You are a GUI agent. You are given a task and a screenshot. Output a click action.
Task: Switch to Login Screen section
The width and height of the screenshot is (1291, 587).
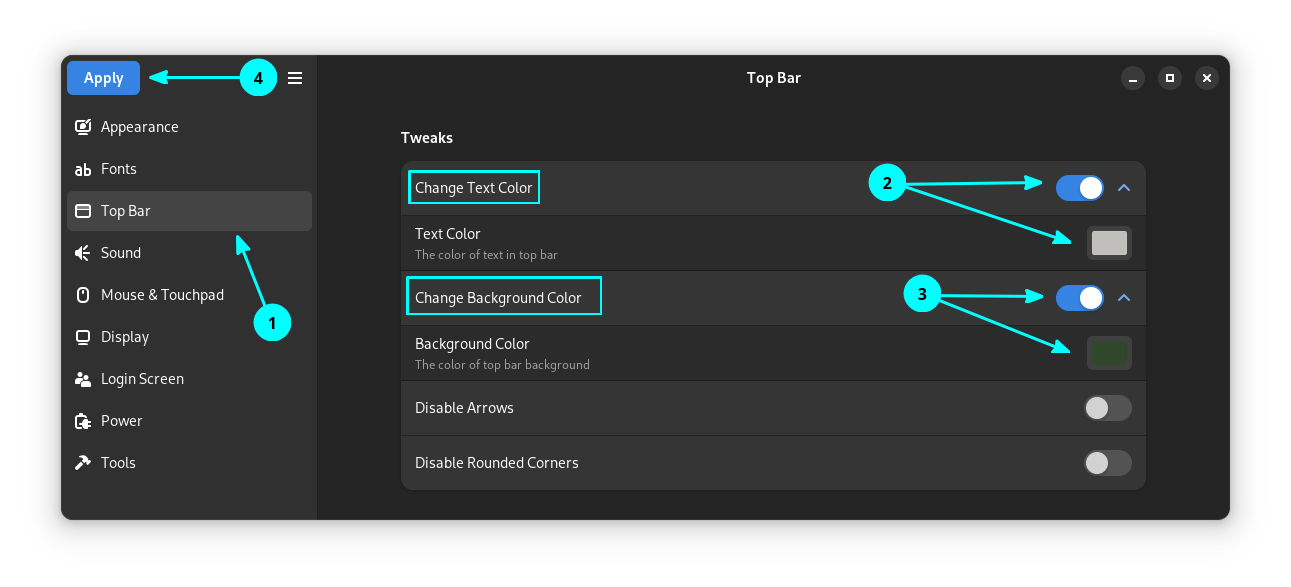[x=142, y=379]
